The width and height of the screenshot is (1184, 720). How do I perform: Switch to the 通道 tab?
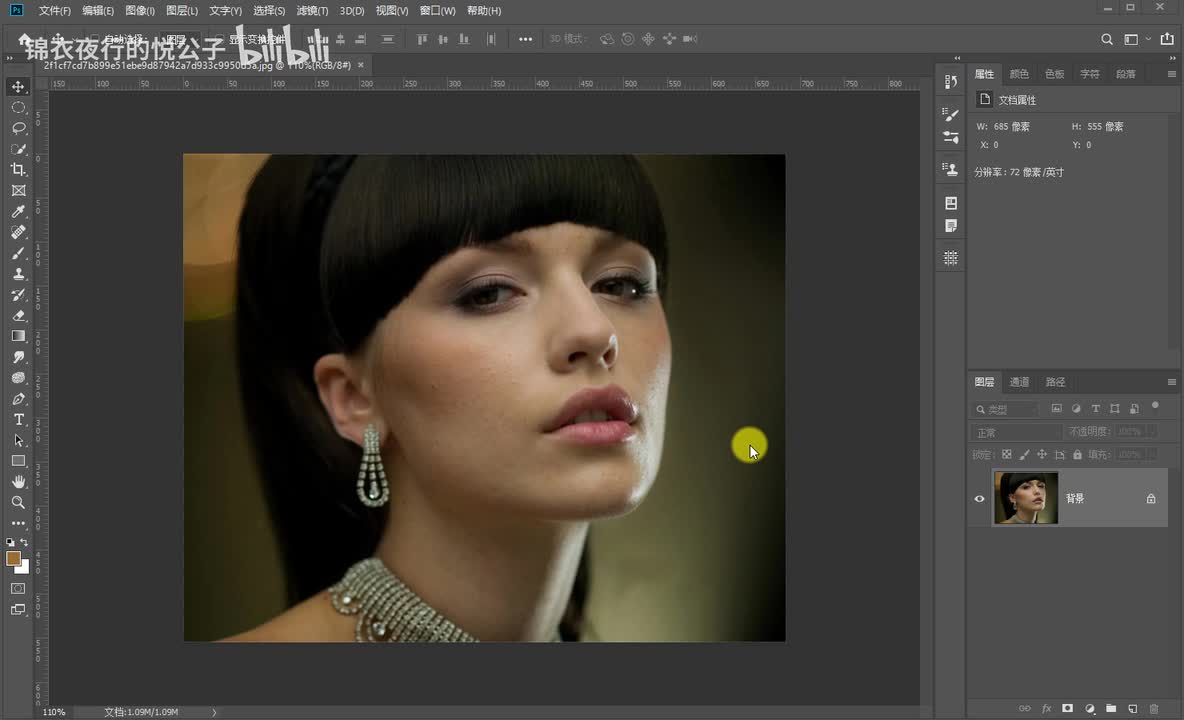pyautogui.click(x=1019, y=382)
